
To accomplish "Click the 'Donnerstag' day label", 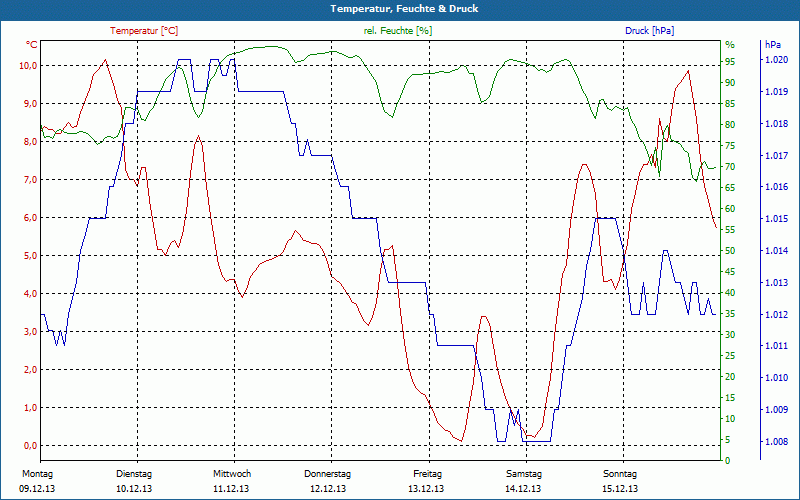I will point(328,474).
